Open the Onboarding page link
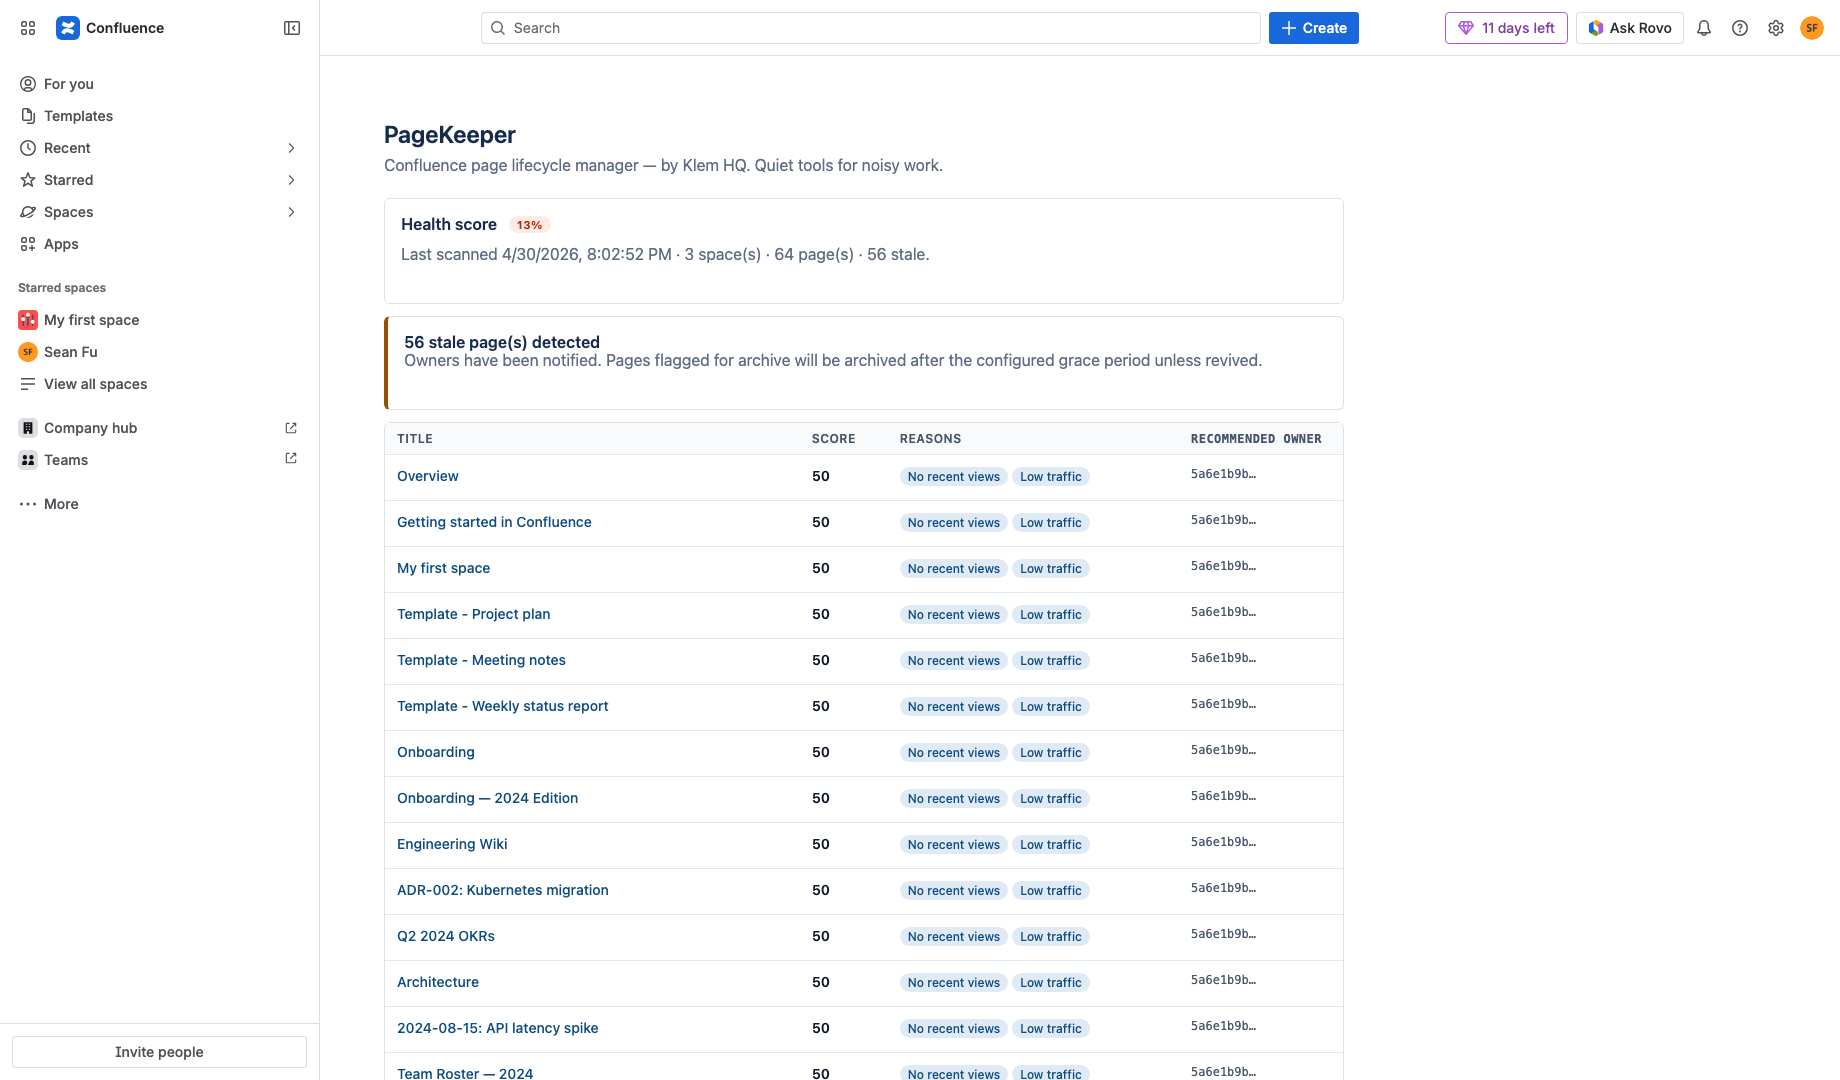The image size is (1840, 1080). tap(436, 752)
